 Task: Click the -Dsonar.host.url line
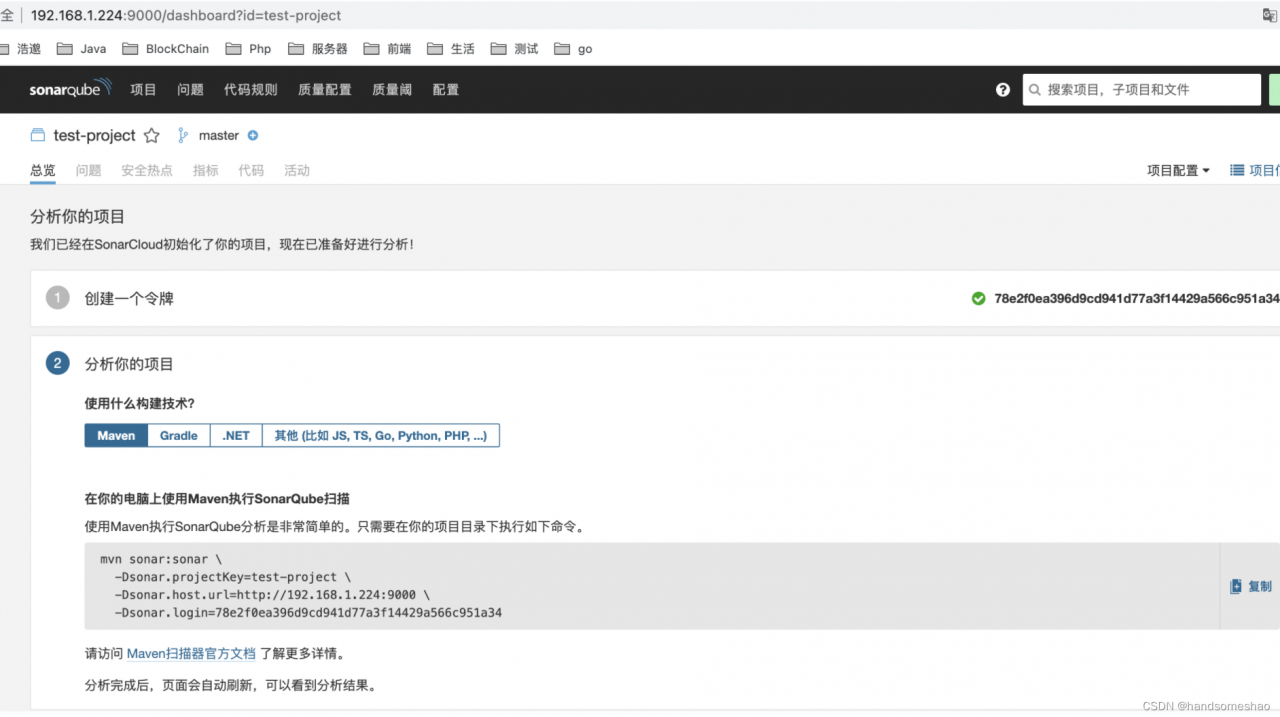point(272,594)
